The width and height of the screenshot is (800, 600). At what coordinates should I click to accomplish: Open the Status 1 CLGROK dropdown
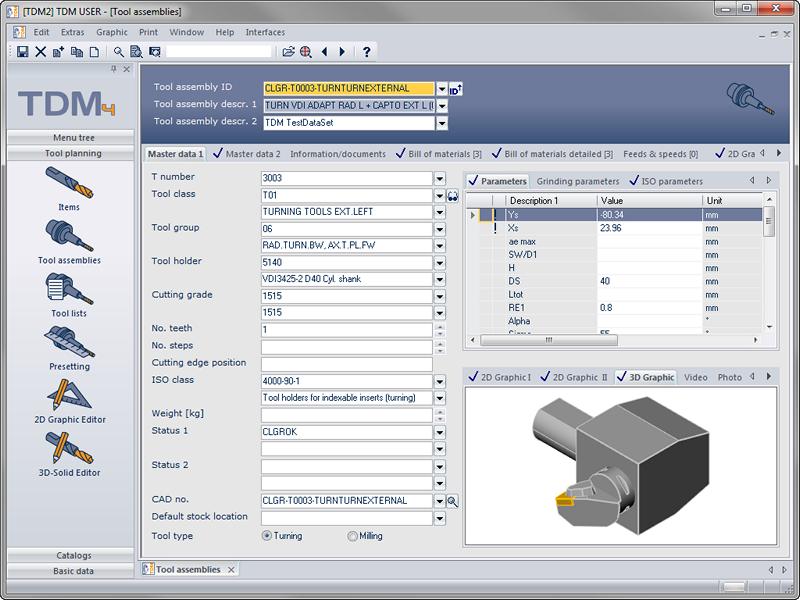[439, 432]
